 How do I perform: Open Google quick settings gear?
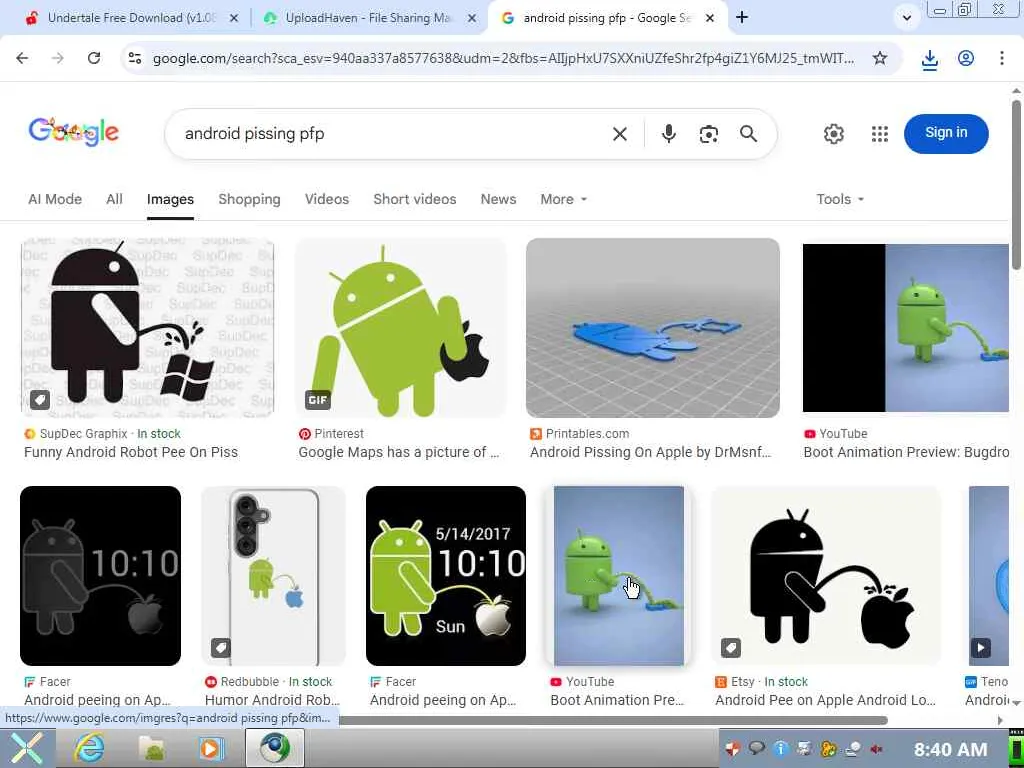click(833, 134)
